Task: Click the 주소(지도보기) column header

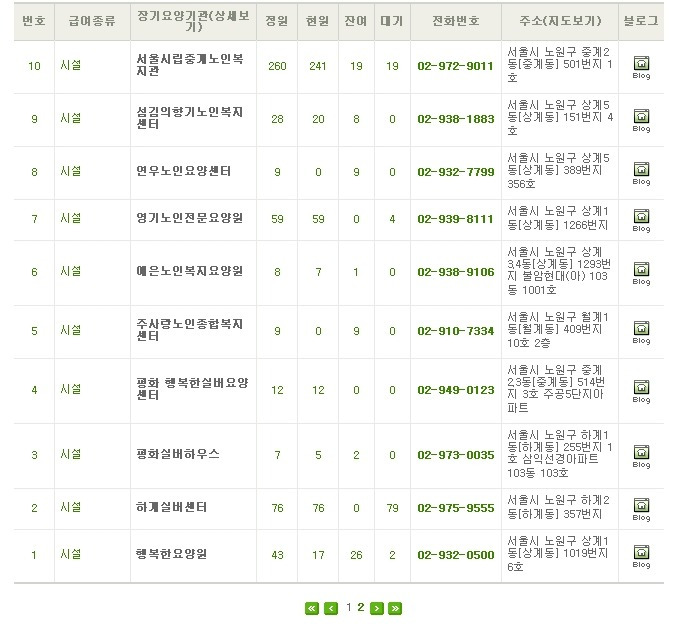Action: click(x=560, y=20)
